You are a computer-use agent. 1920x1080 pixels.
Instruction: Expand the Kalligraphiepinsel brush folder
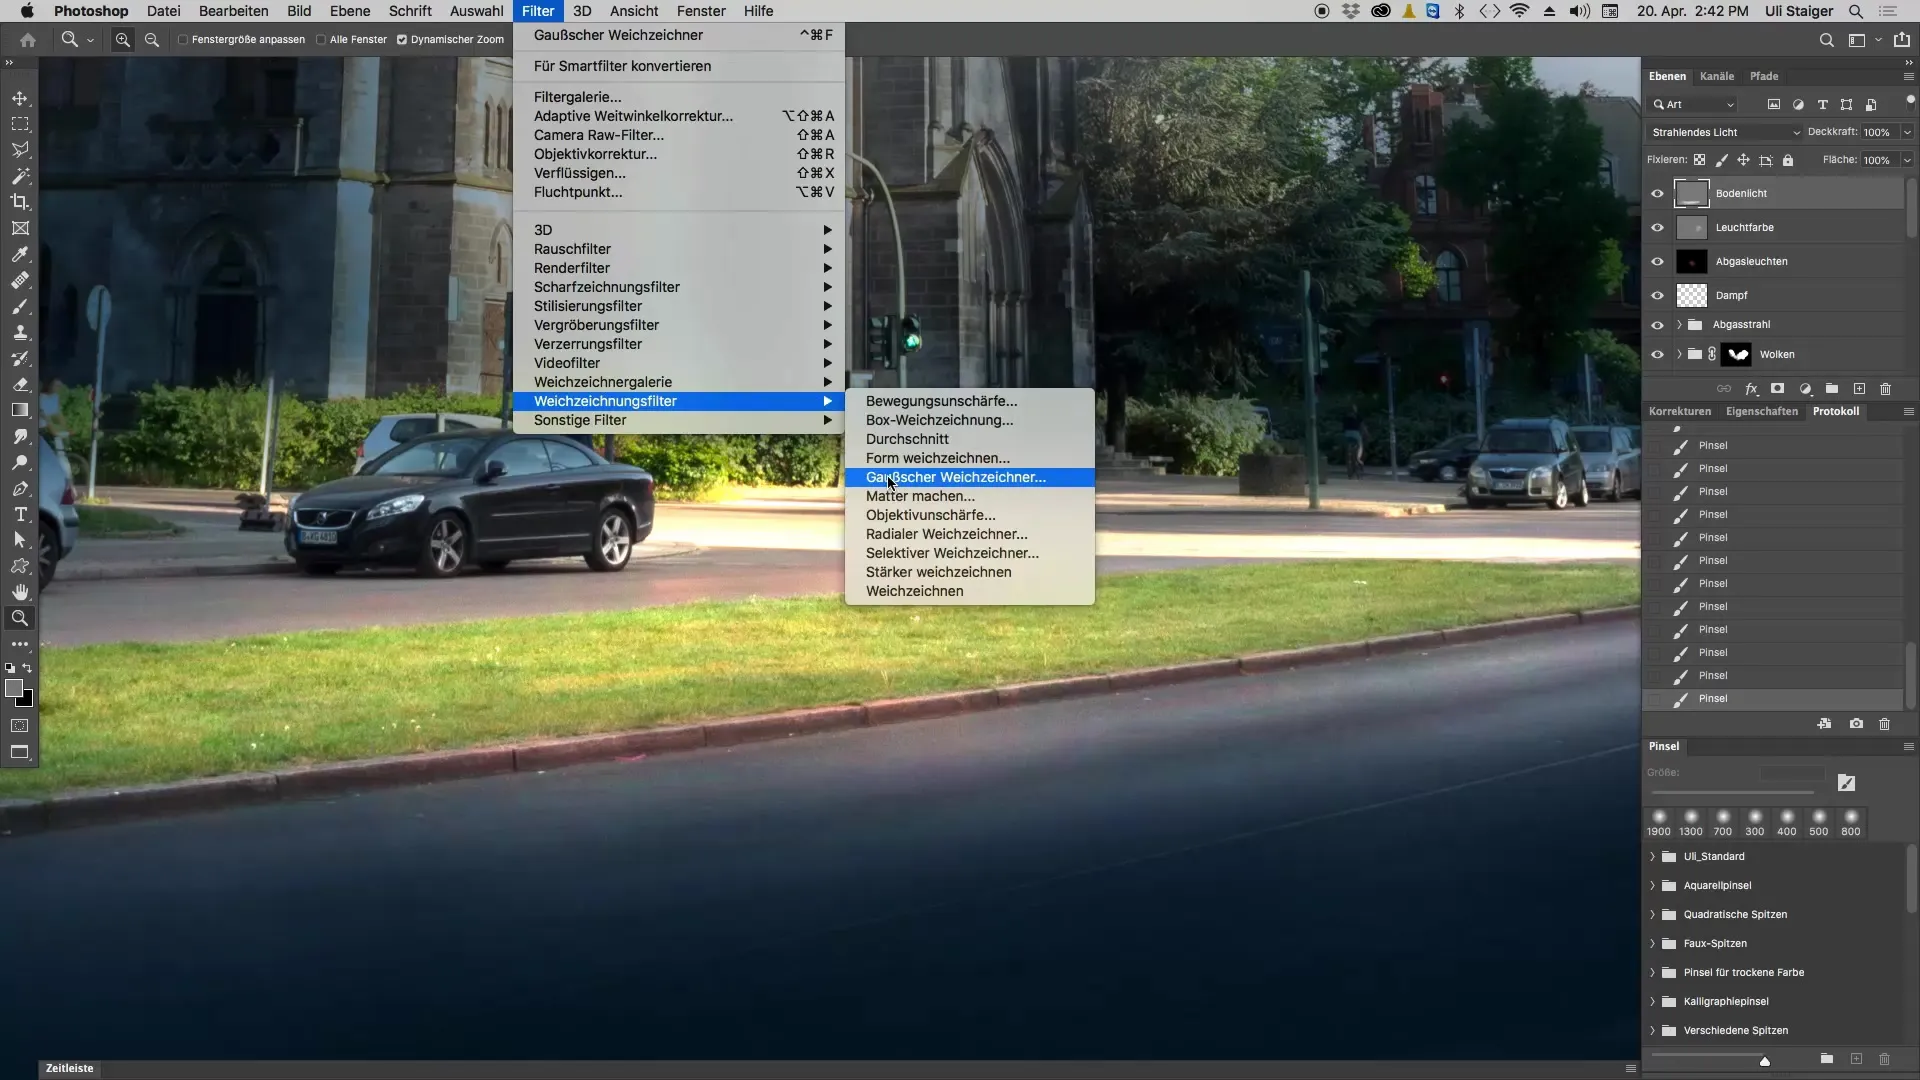(x=1652, y=1002)
